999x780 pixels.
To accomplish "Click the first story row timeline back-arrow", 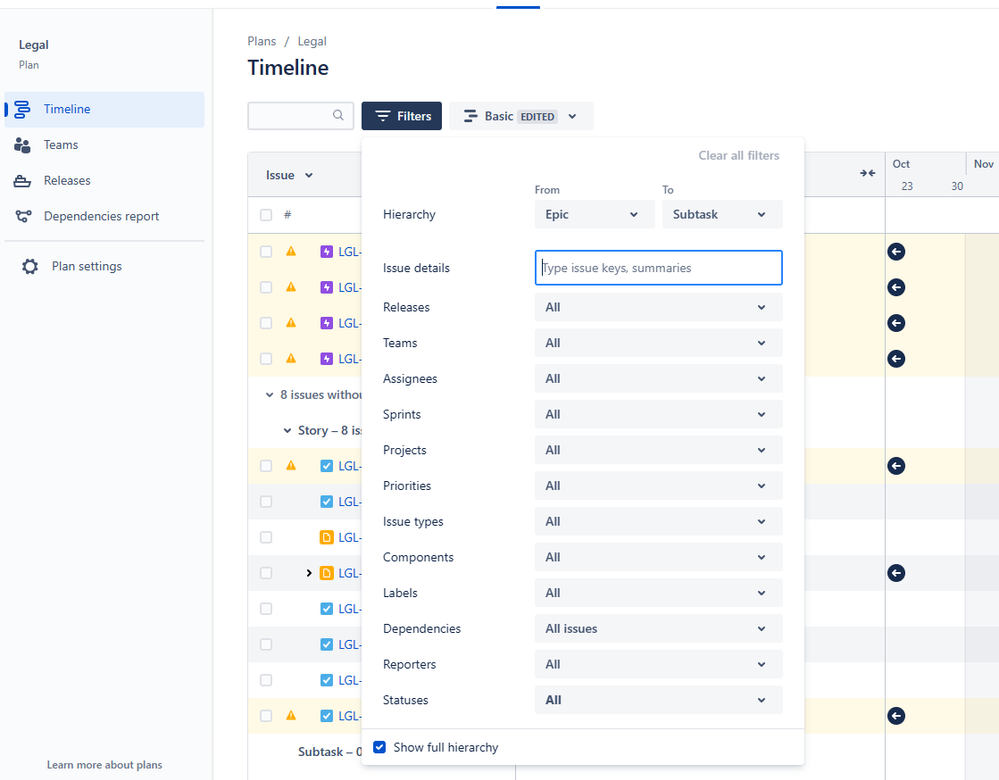I will tap(896, 466).
